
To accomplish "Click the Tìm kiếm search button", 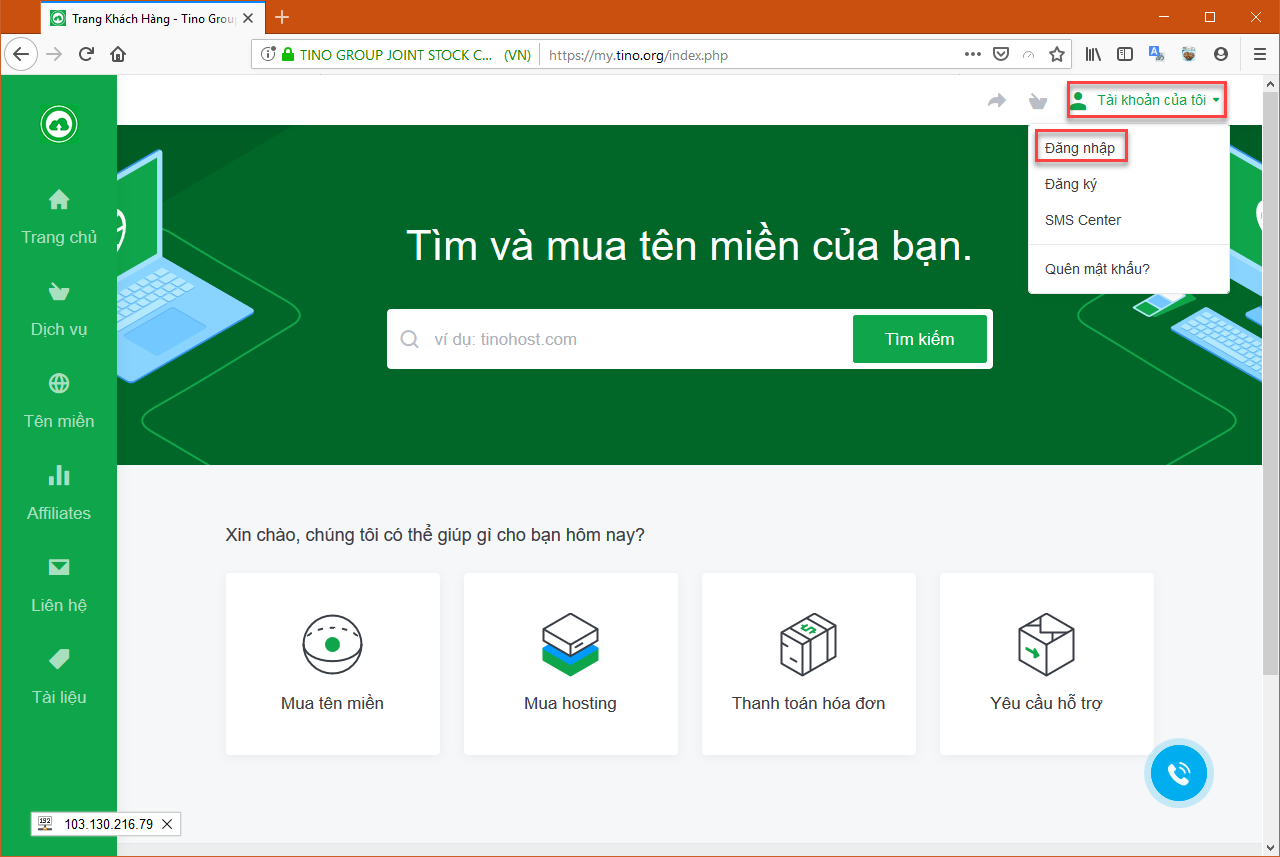I will point(920,339).
